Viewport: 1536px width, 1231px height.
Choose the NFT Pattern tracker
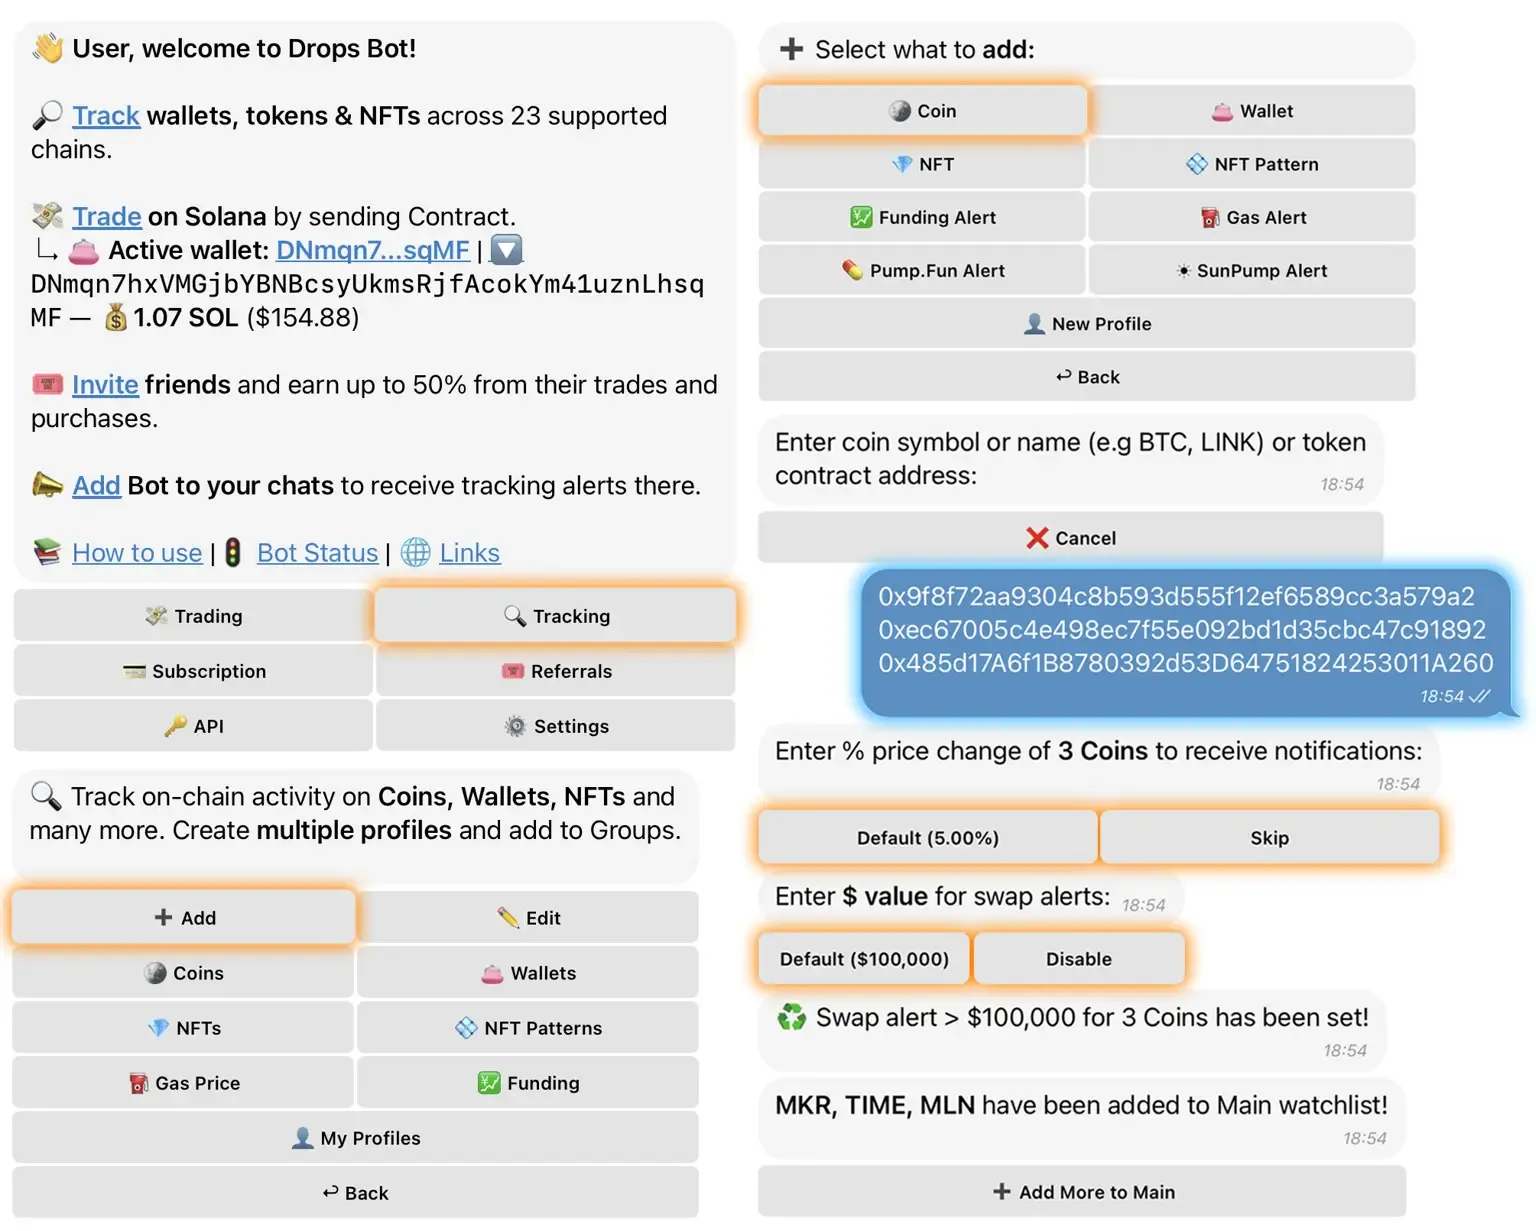click(1252, 164)
